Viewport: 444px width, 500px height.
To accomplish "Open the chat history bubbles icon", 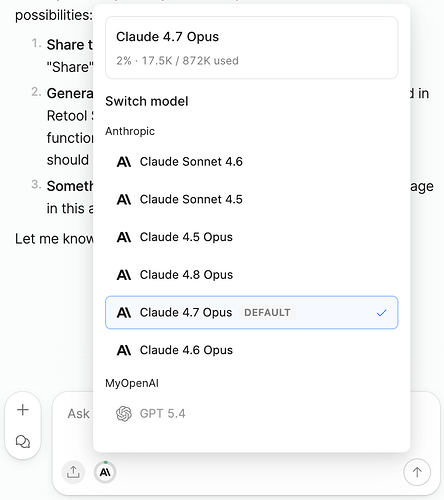I will 23,442.
